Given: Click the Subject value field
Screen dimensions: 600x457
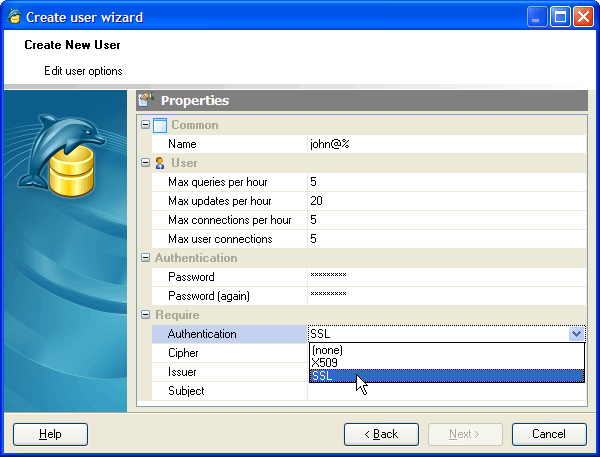Looking at the screenshot, I should (447, 391).
